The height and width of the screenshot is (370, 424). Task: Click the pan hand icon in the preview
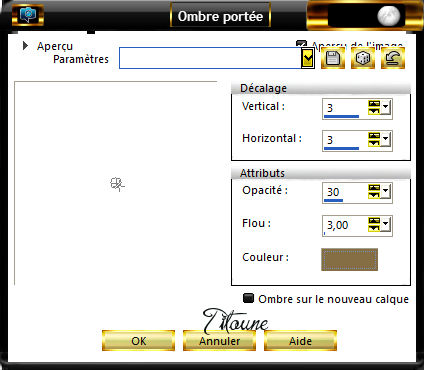(117, 184)
